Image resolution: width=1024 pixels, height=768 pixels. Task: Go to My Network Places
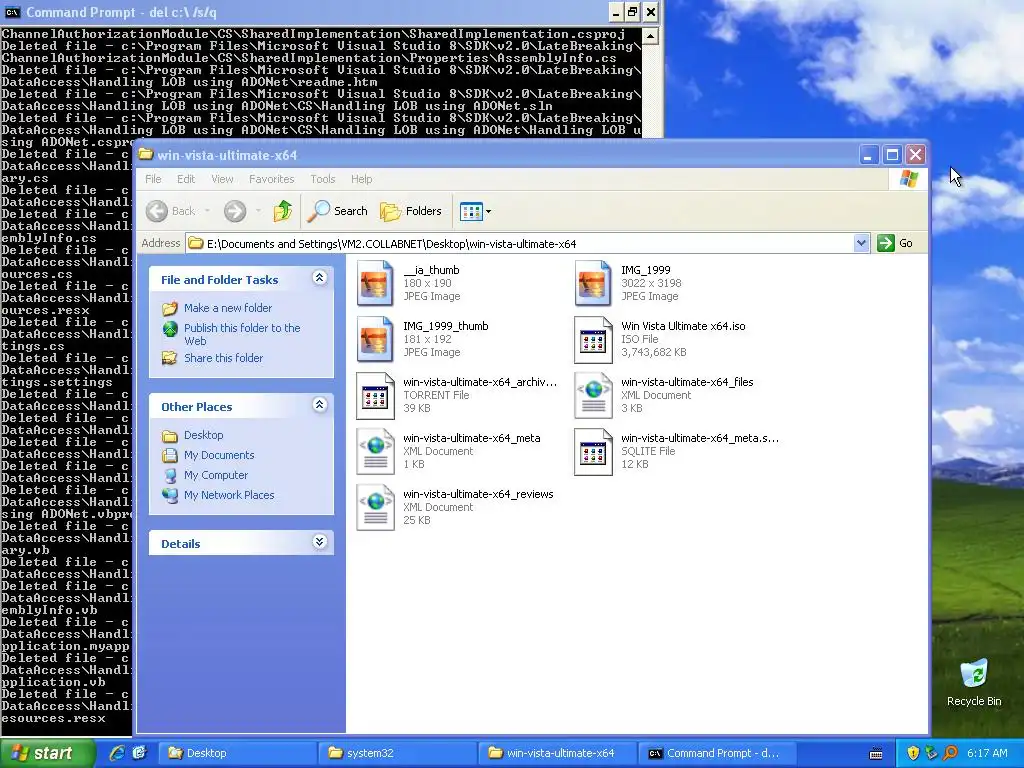pyautogui.click(x=229, y=495)
